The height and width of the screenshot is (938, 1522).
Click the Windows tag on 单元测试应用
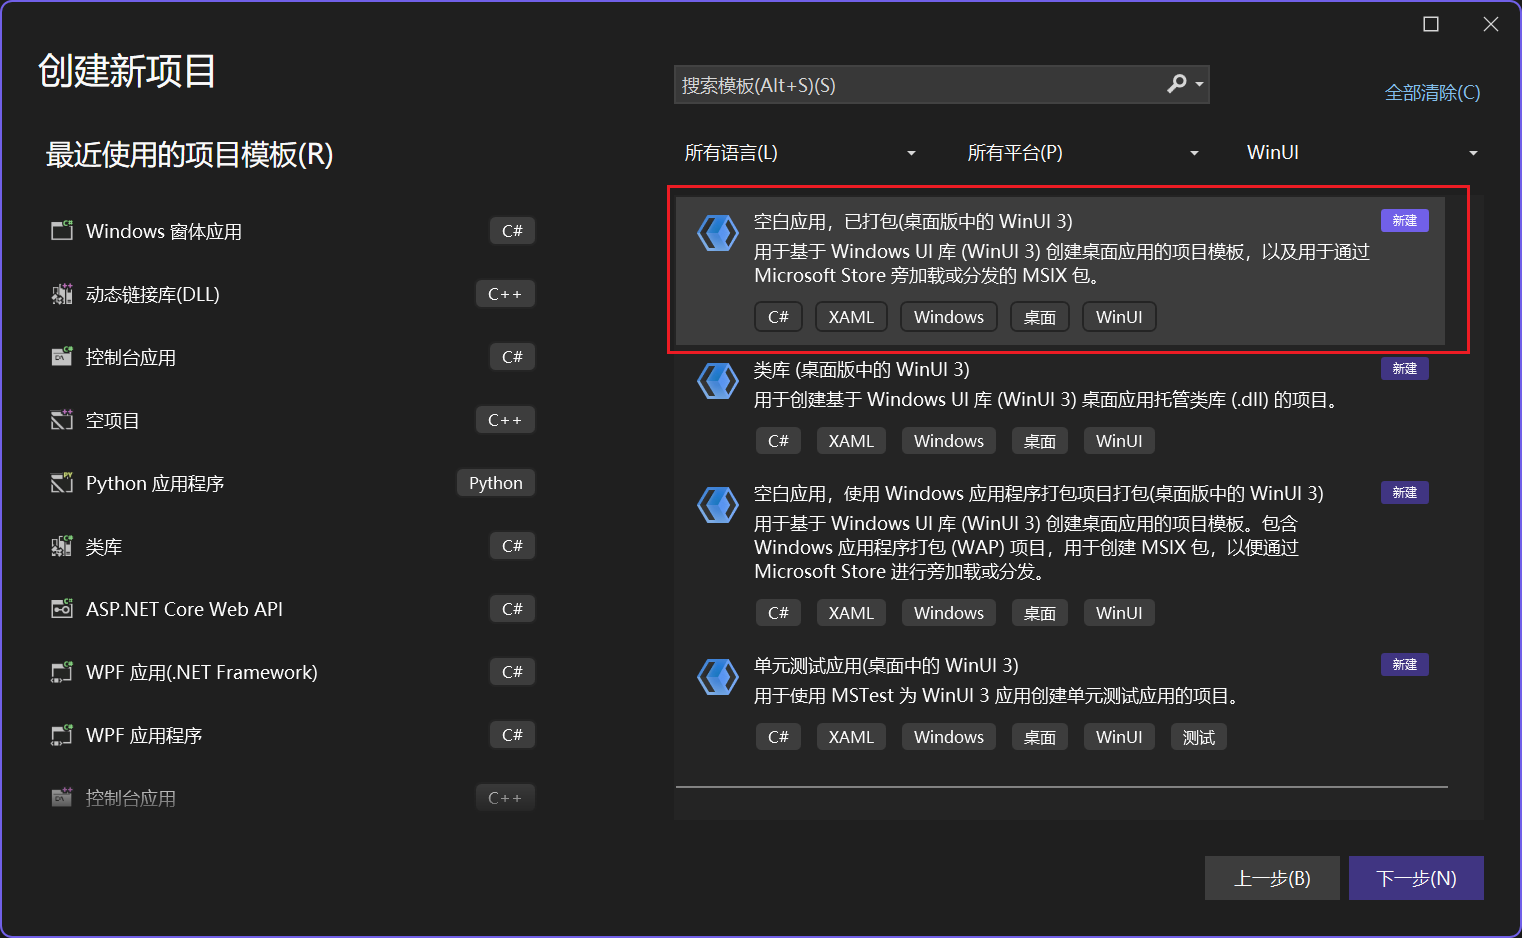point(949,737)
